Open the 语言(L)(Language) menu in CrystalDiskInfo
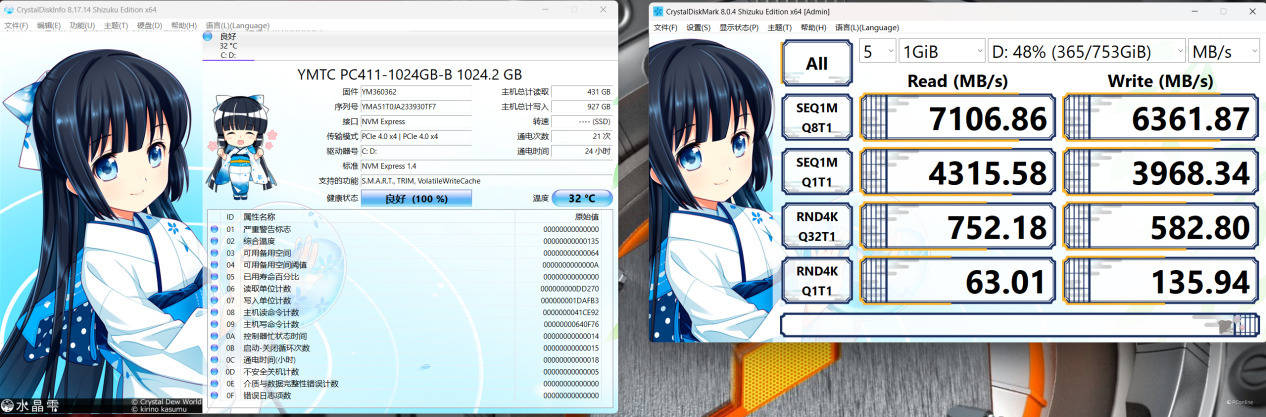 tap(237, 25)
